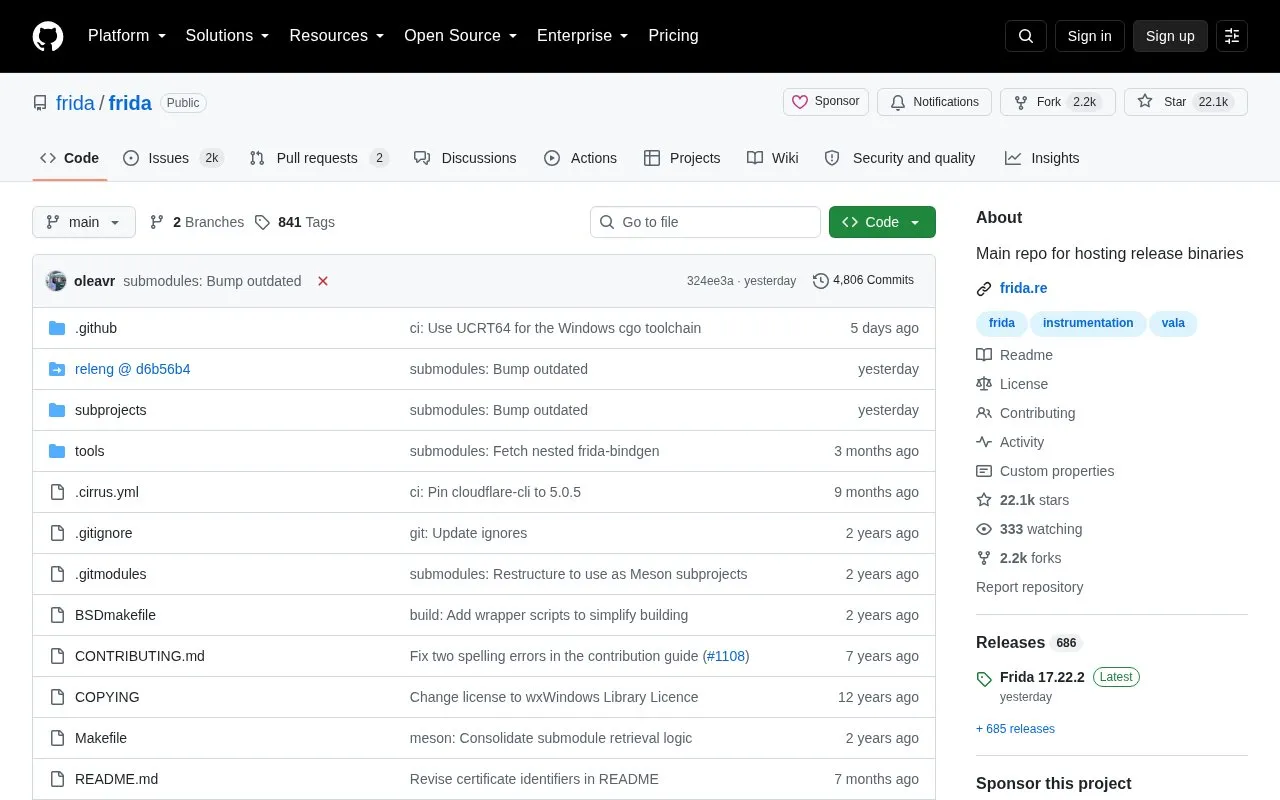Image resolution: width=1280 pixels, height=800 pixels.
Task: Click oleavr's avatar image
Action: 56,281
